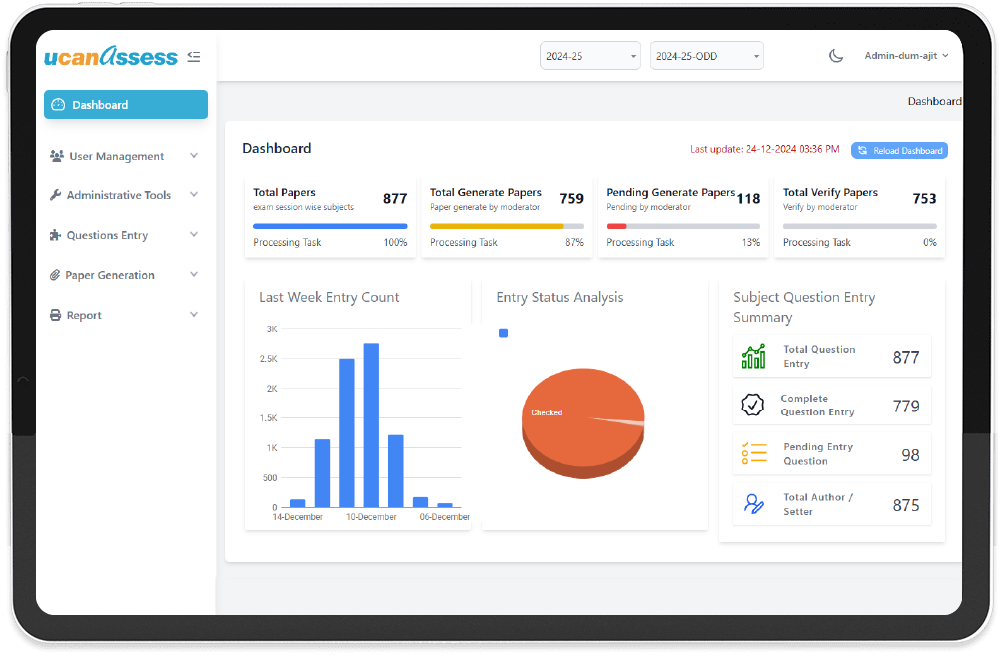Screen dimensions: 1002x657
Task: Click the User Management people icon
Action: (x=56, y=156)
